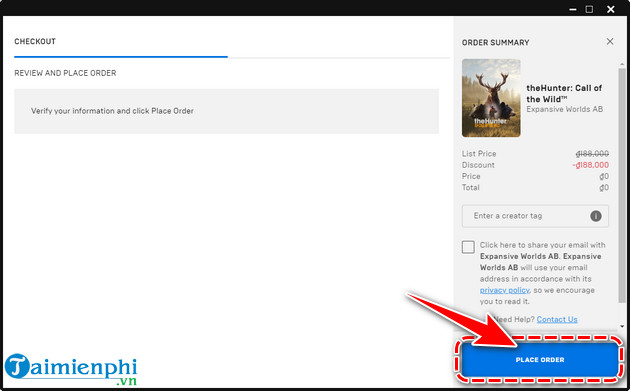The image size is (630, 391).
Task: Open the Contact Us link
Action: 557,319
